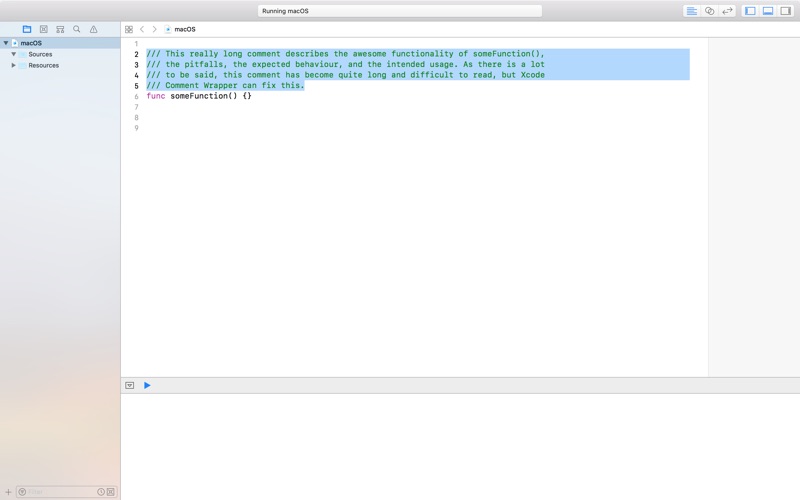The image size is (800, 500).
Task: Show the Assistant editor overlapping circles
Action: pyautogui.click(x=710, y=11)
